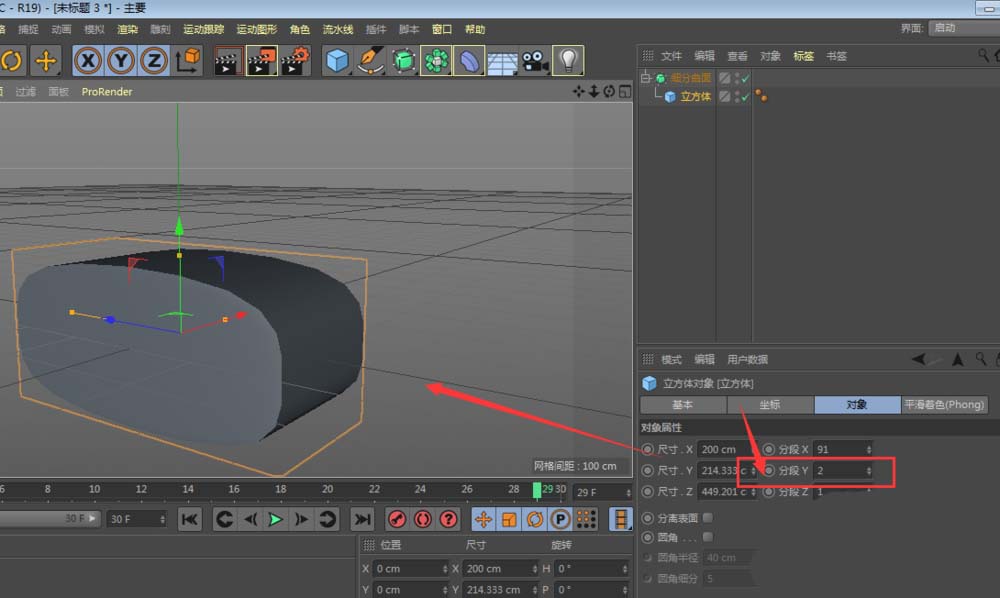
Task: Collapse the 细分曲面 hierarchy expander
Action: 644,77
